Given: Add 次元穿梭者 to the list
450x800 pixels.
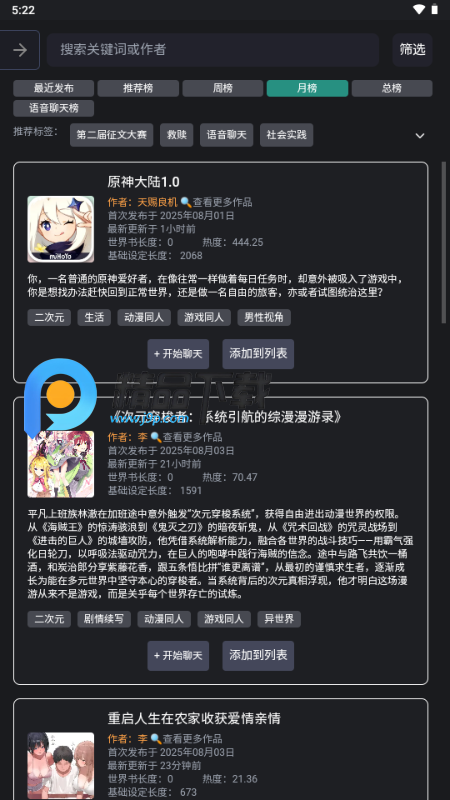Looking at the screenshot, I should (x=258, y=656).
